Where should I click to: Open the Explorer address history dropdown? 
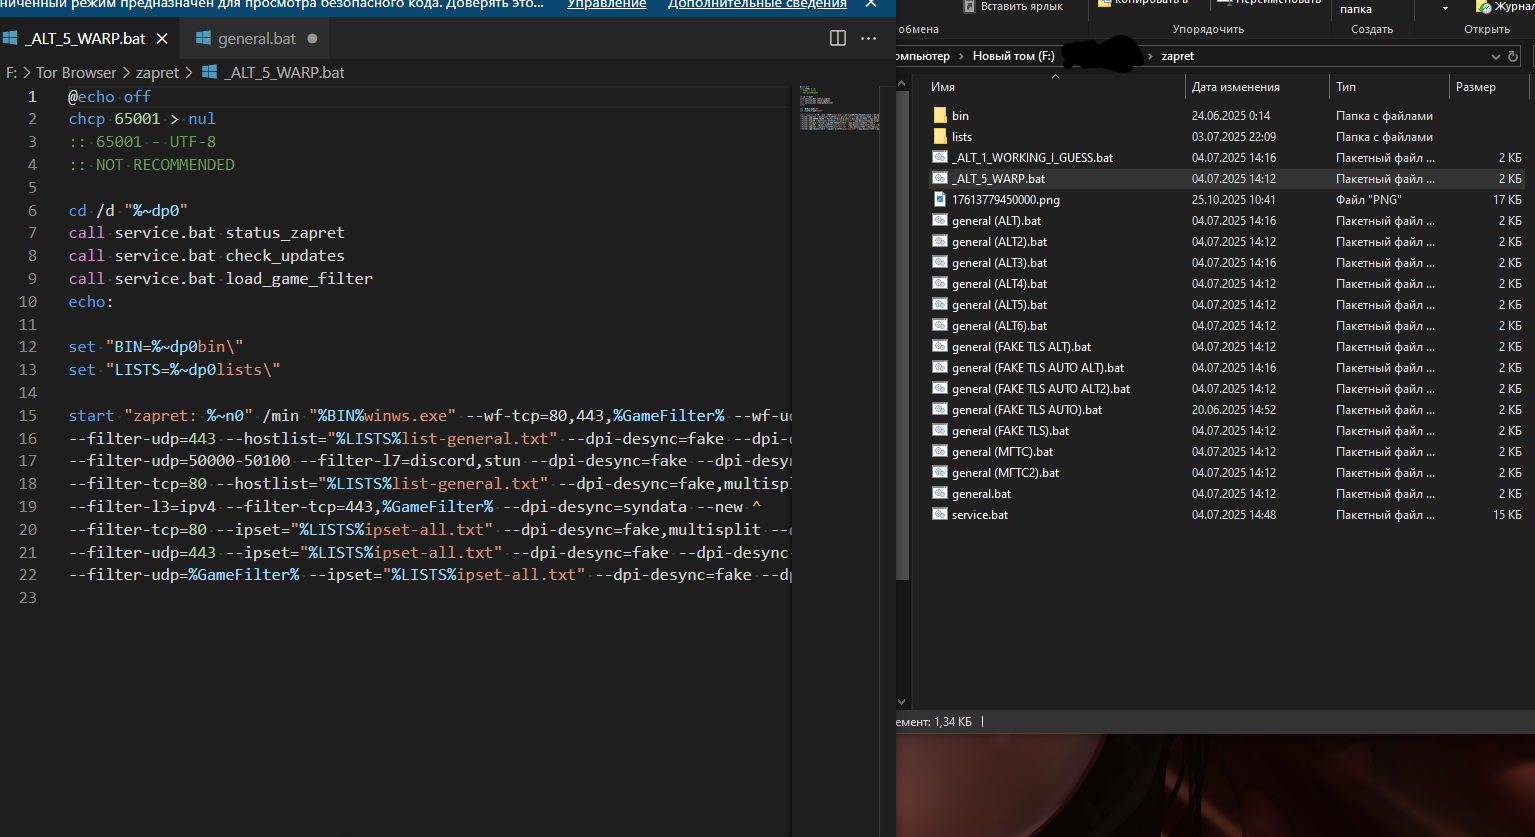[x=1497, y=56]
